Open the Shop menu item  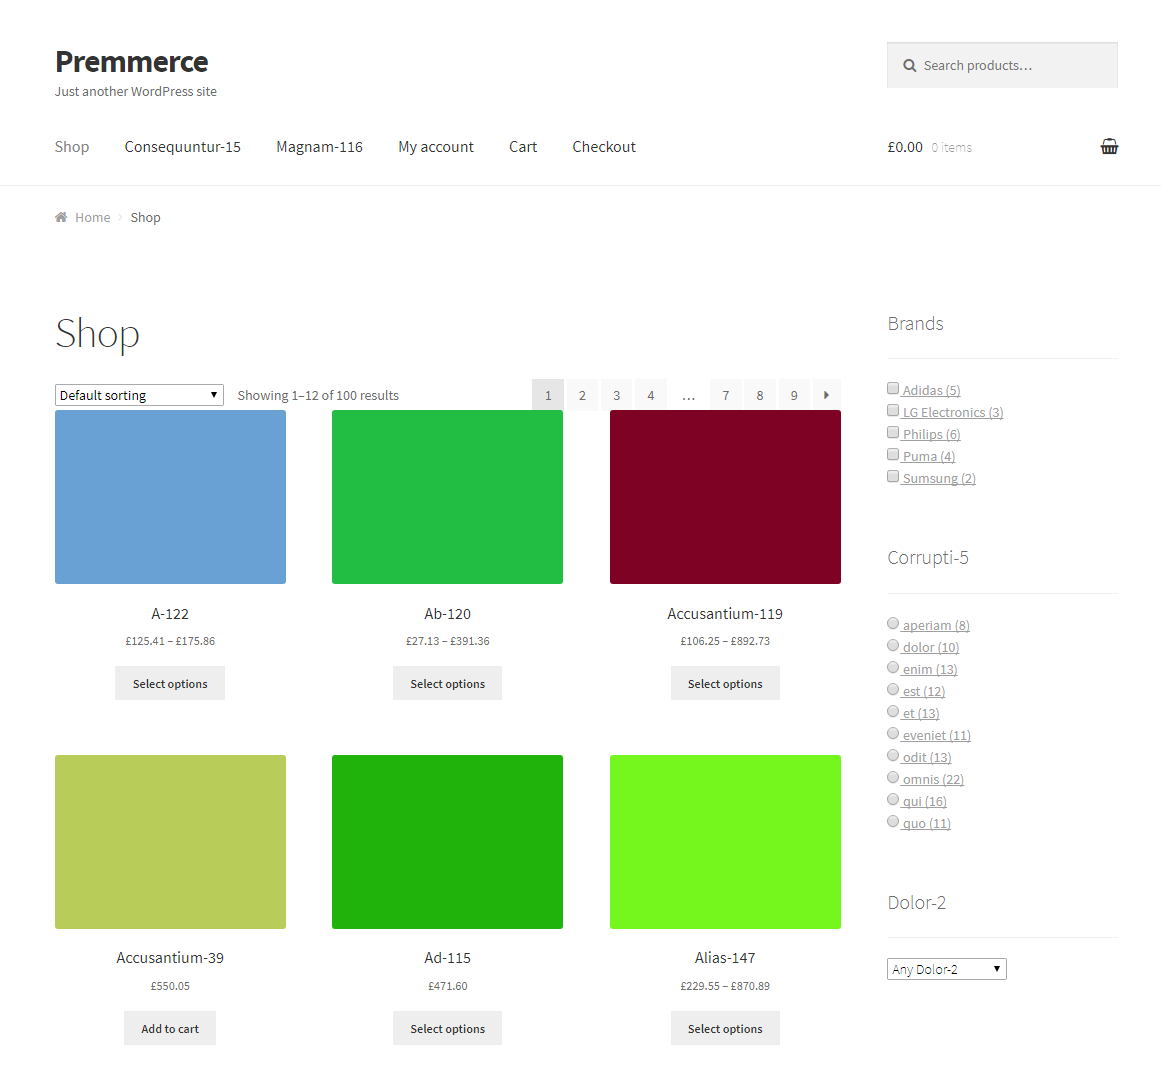click(x=72, y=147)
